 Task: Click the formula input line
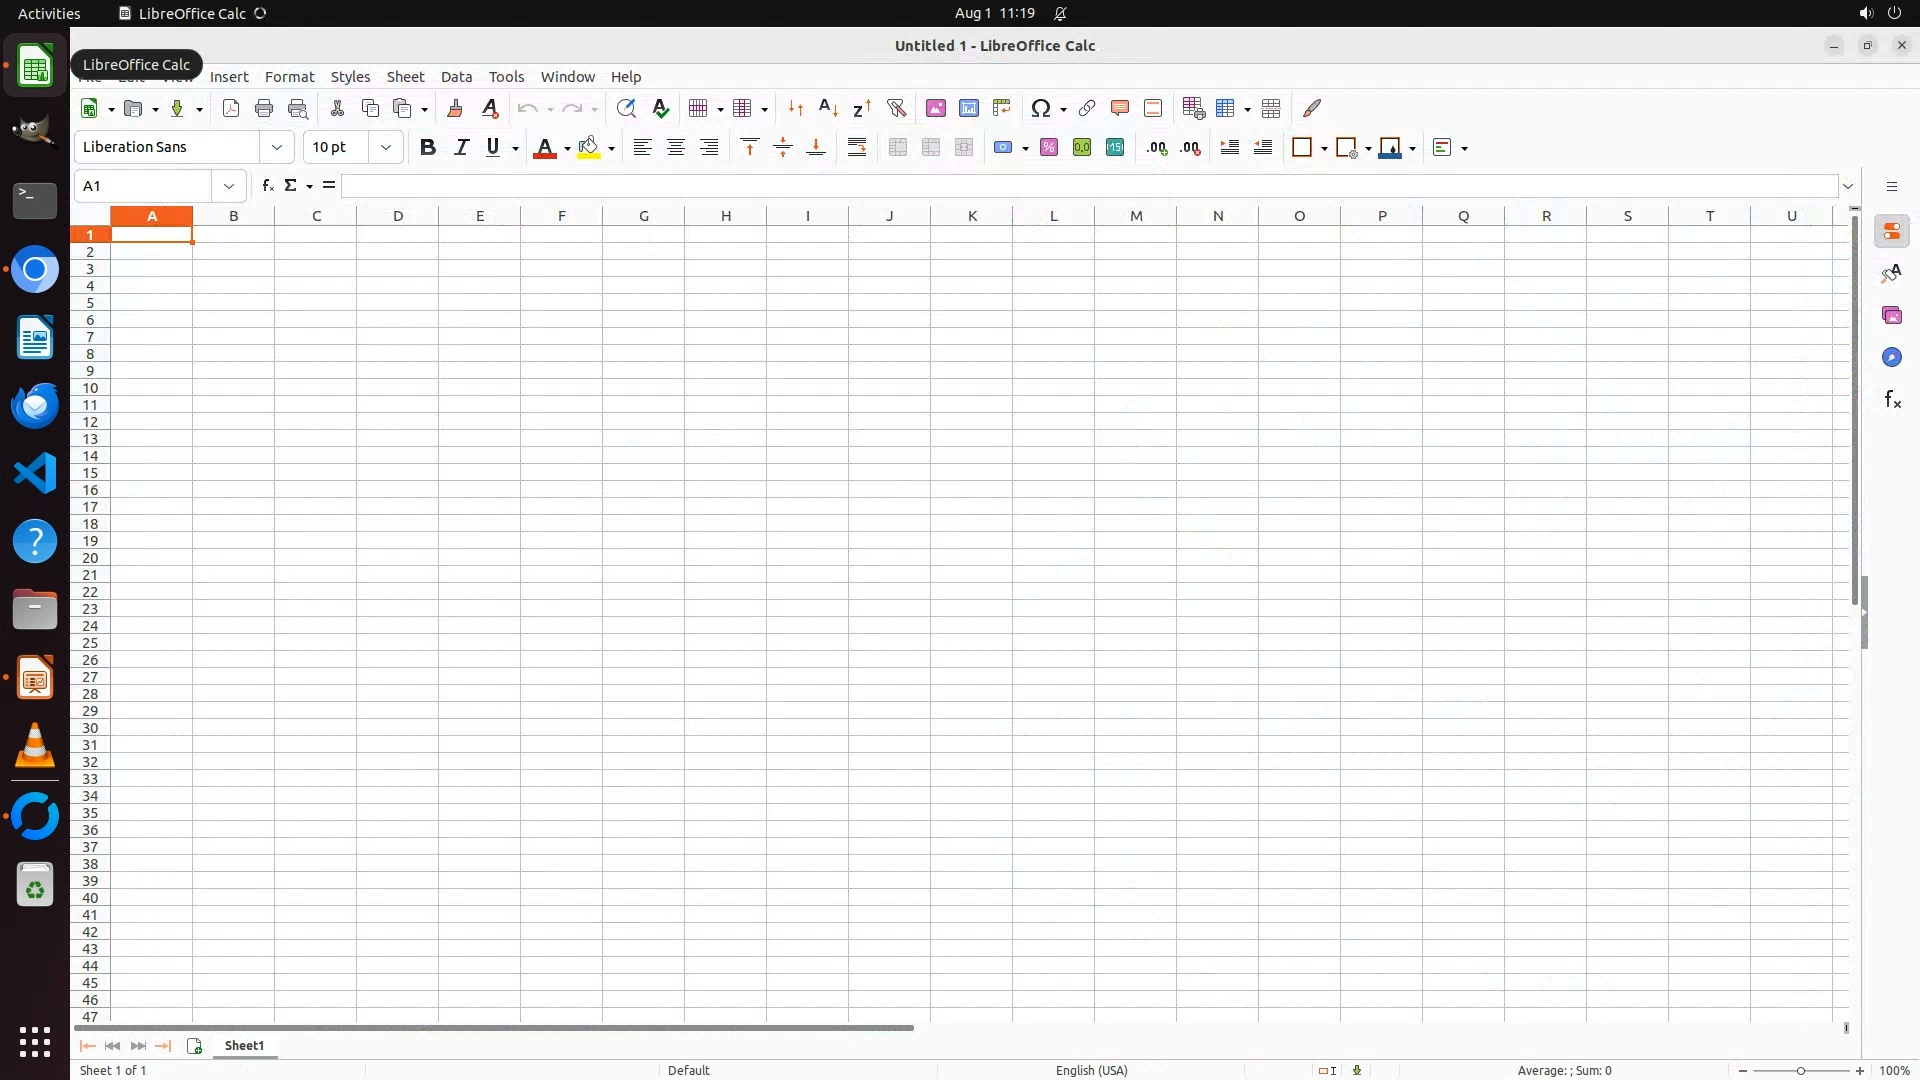(x=1088, y=186)
